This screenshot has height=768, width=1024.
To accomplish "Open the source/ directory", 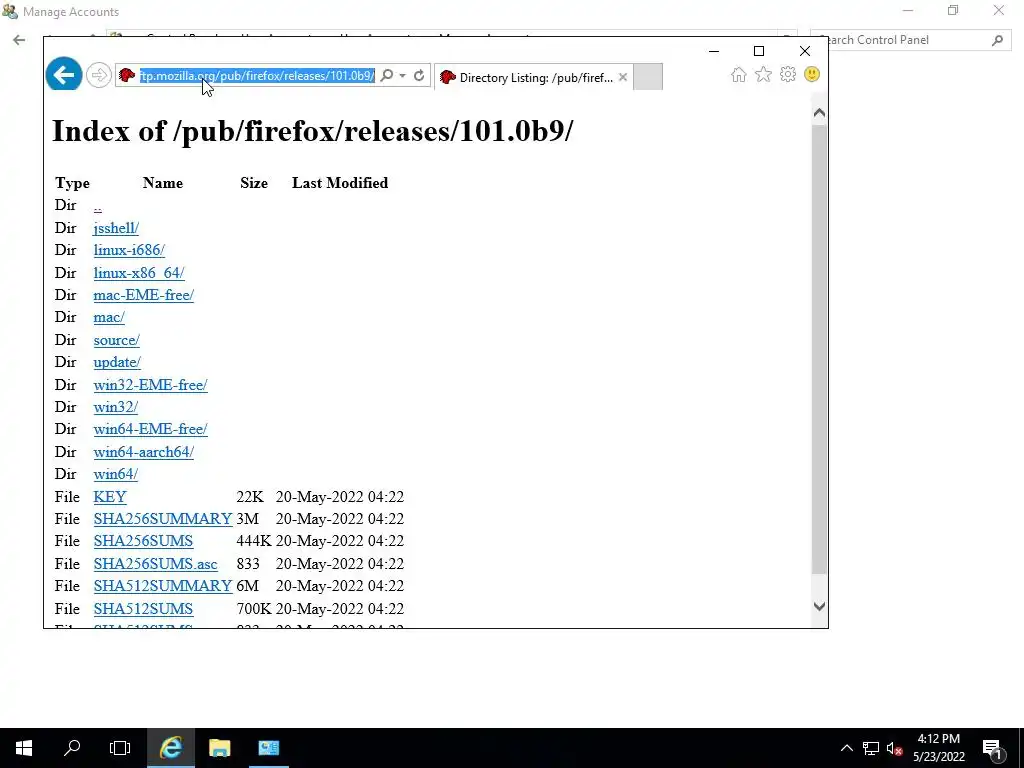I will point(116,340).
